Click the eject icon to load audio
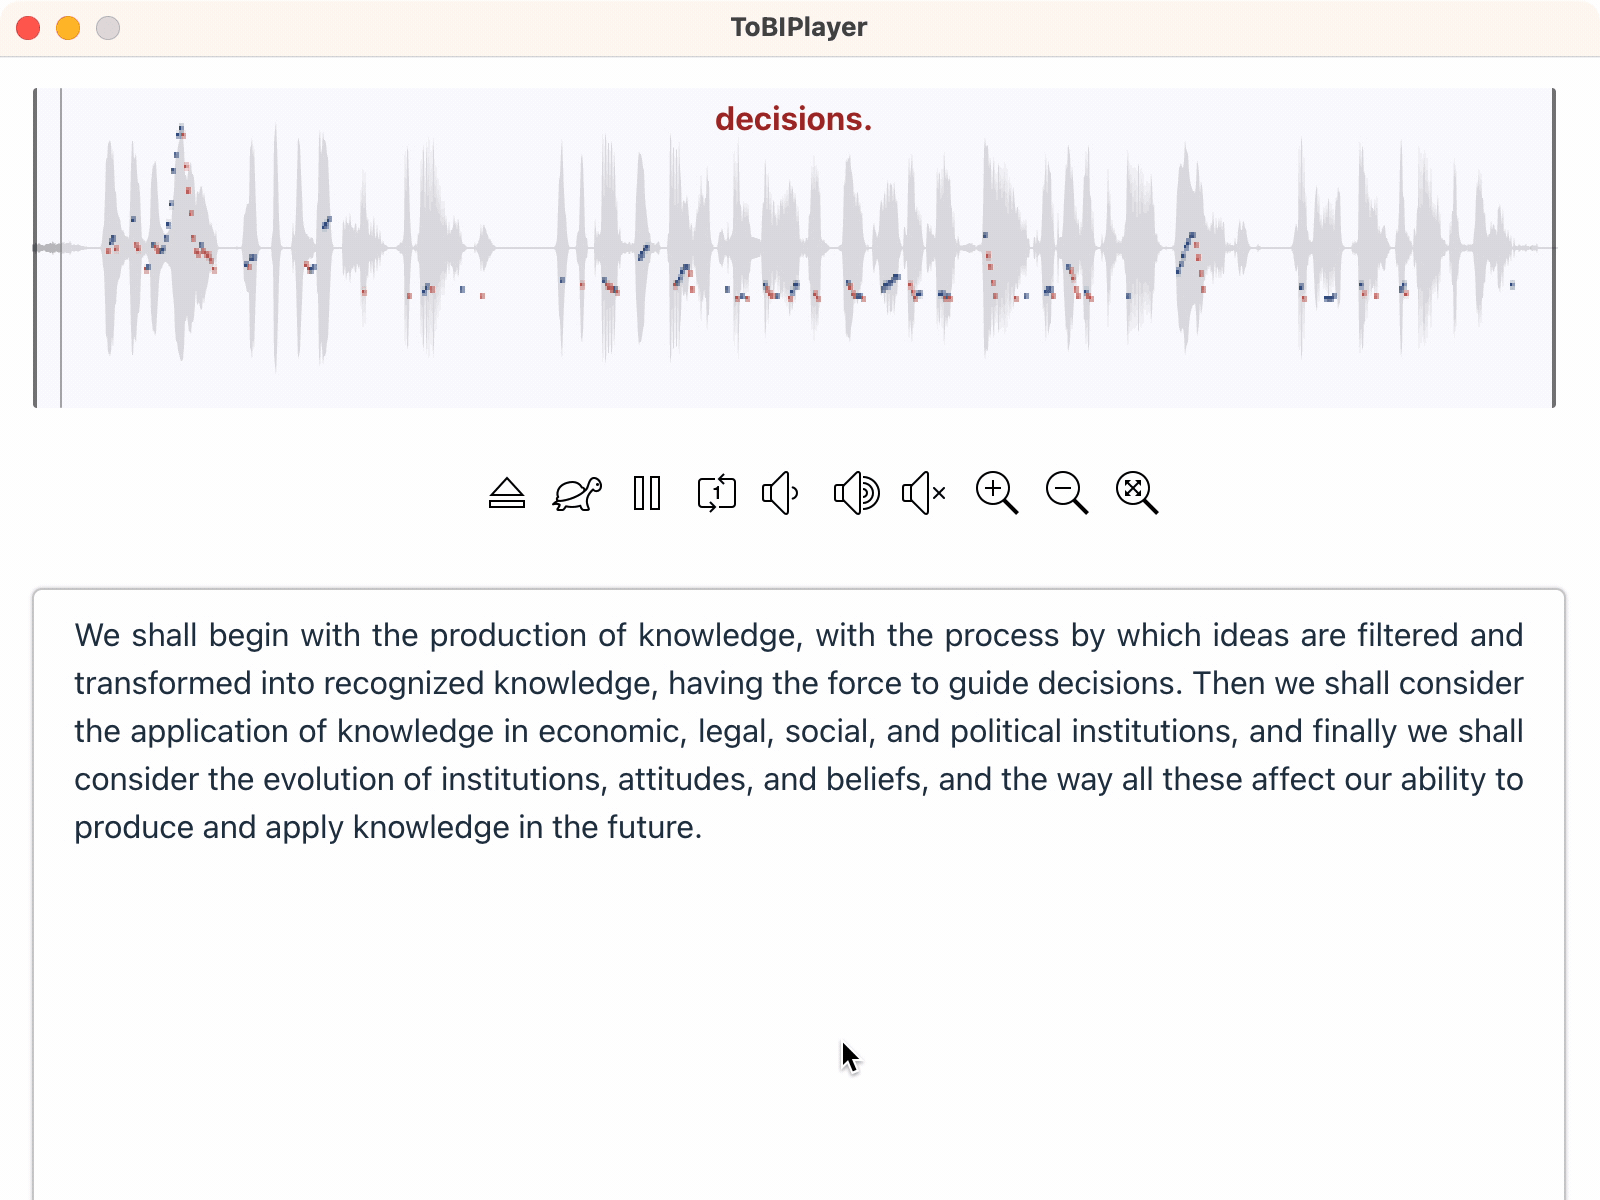 tap(507, 493)
